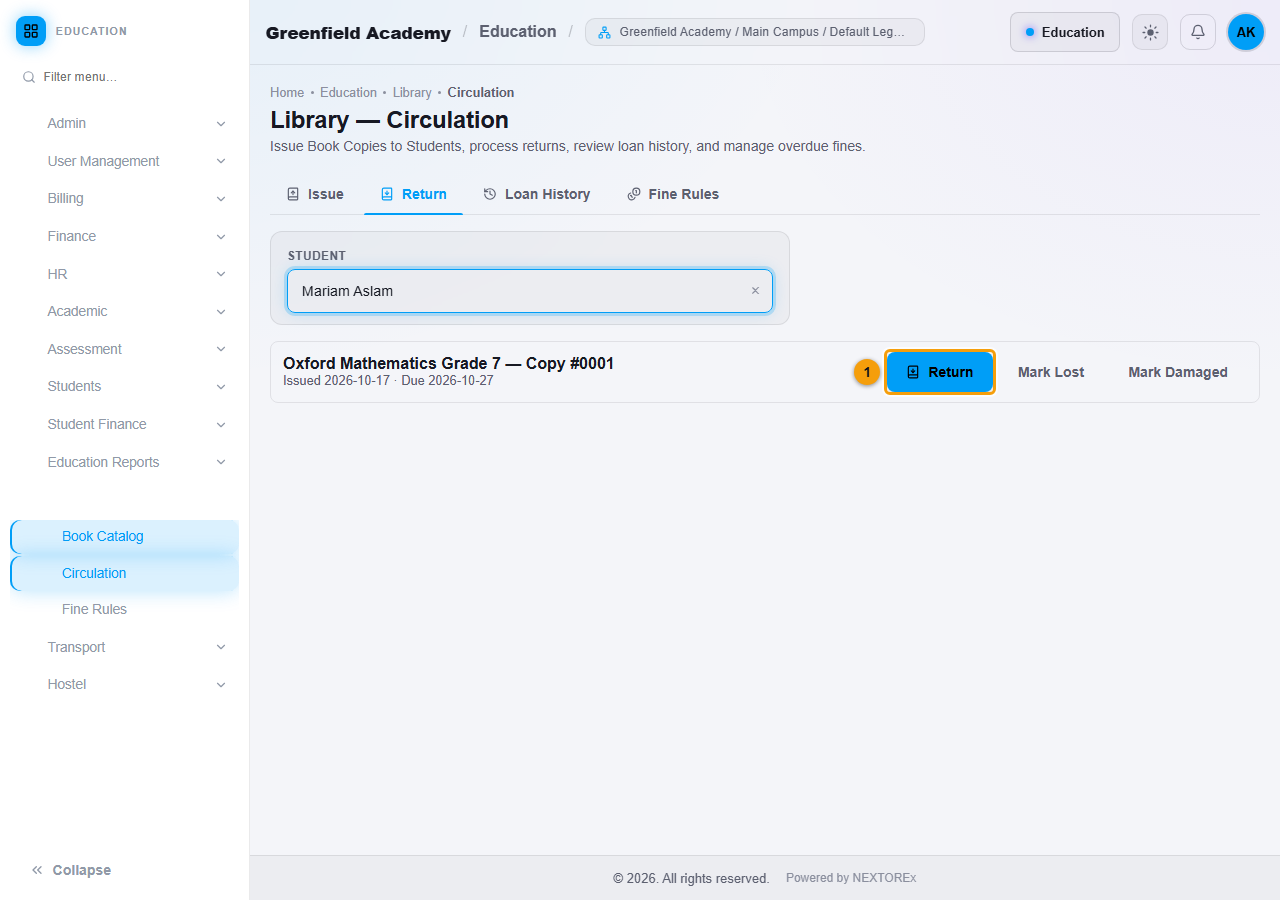Go to Education breadcrumb link
Viewport: 1280px width, 900px height.
(348, 92)
